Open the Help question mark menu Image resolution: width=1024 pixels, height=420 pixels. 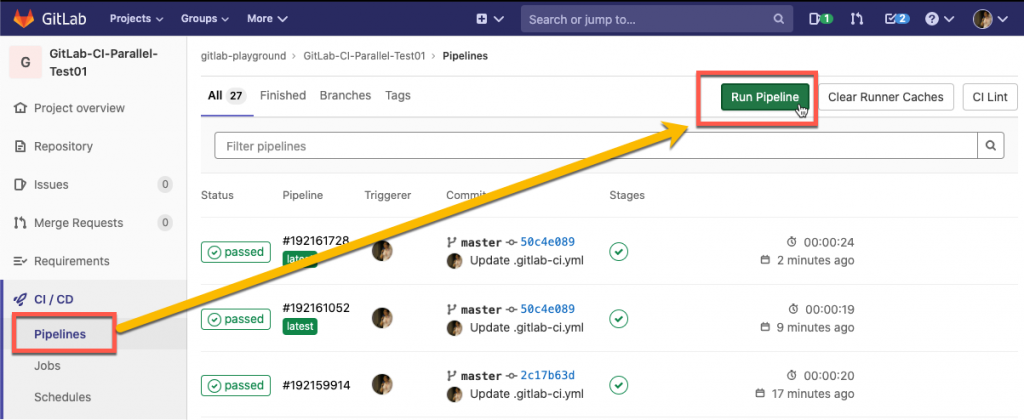[939, 18]
